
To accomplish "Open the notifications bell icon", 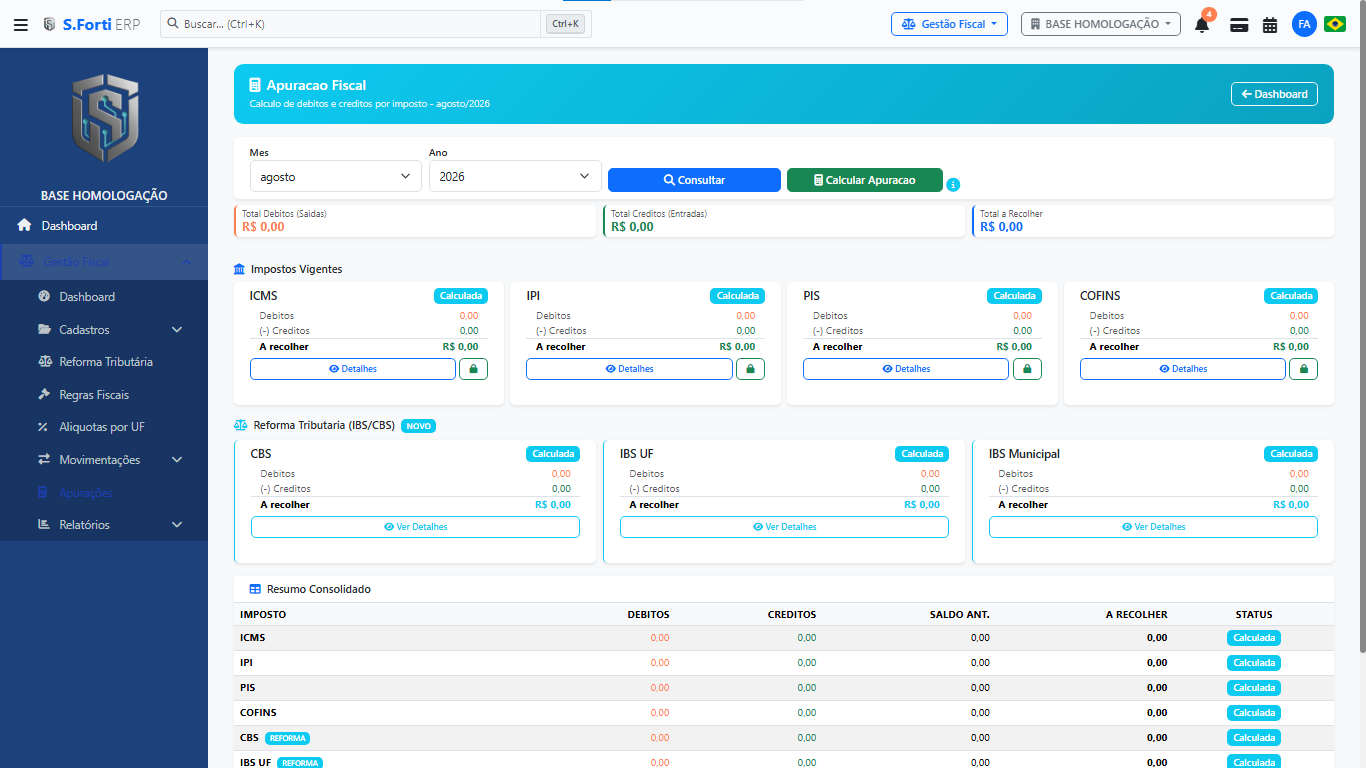I will point(1202,24).
